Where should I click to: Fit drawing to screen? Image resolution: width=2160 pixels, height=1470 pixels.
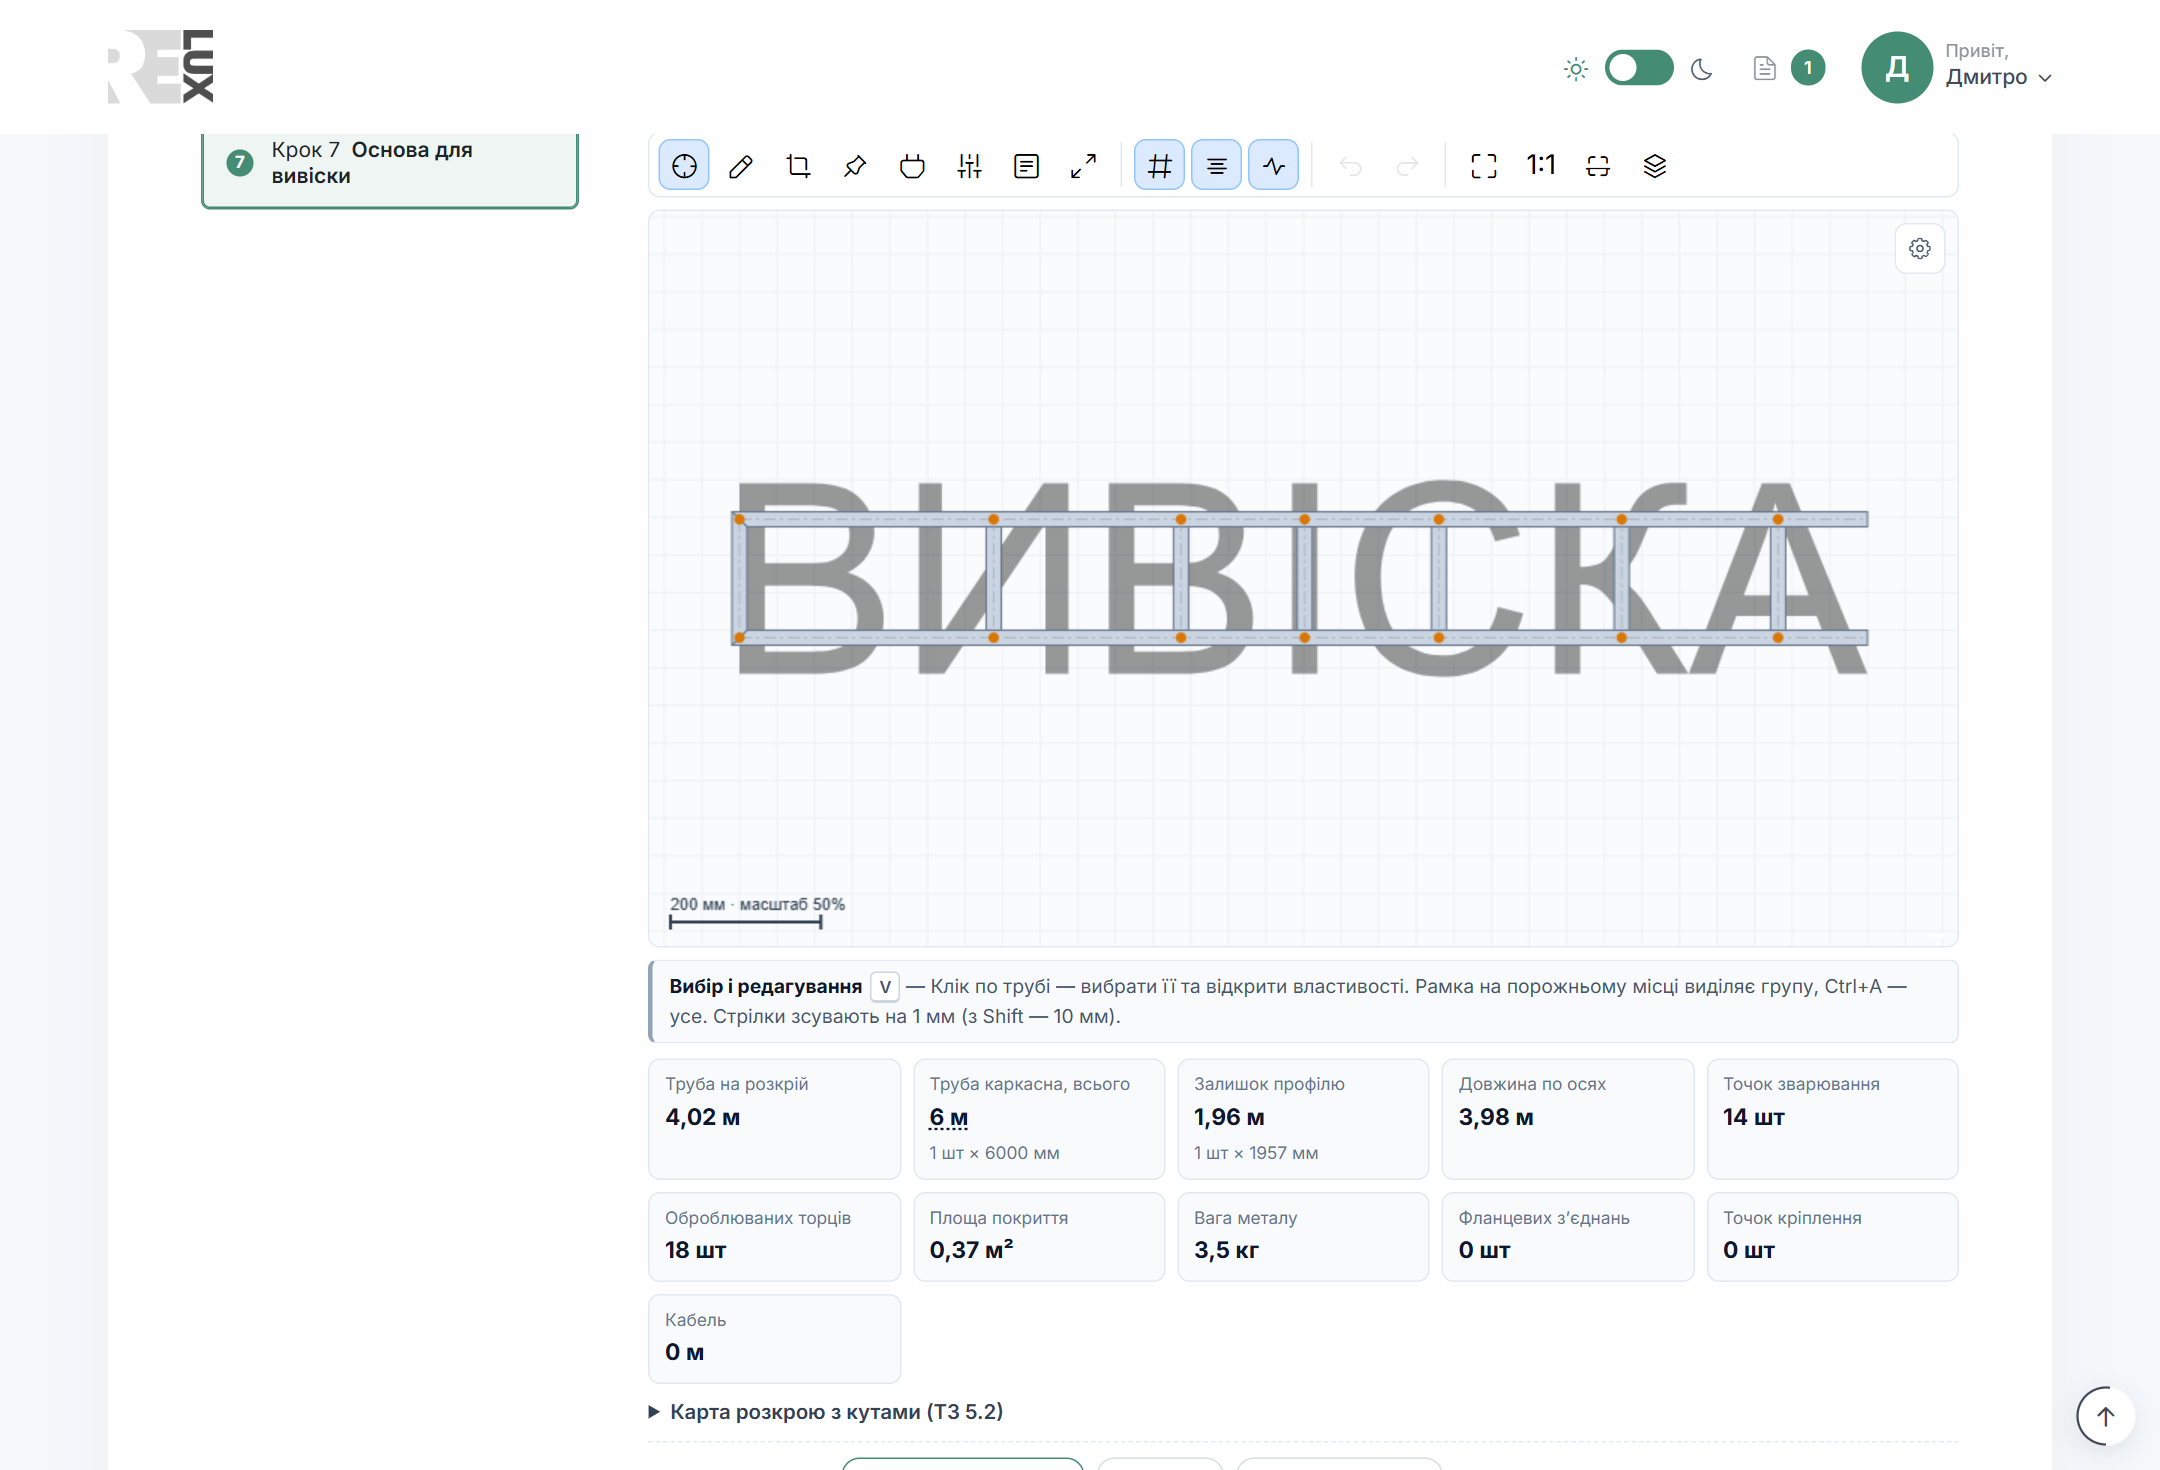[1484, 166]
